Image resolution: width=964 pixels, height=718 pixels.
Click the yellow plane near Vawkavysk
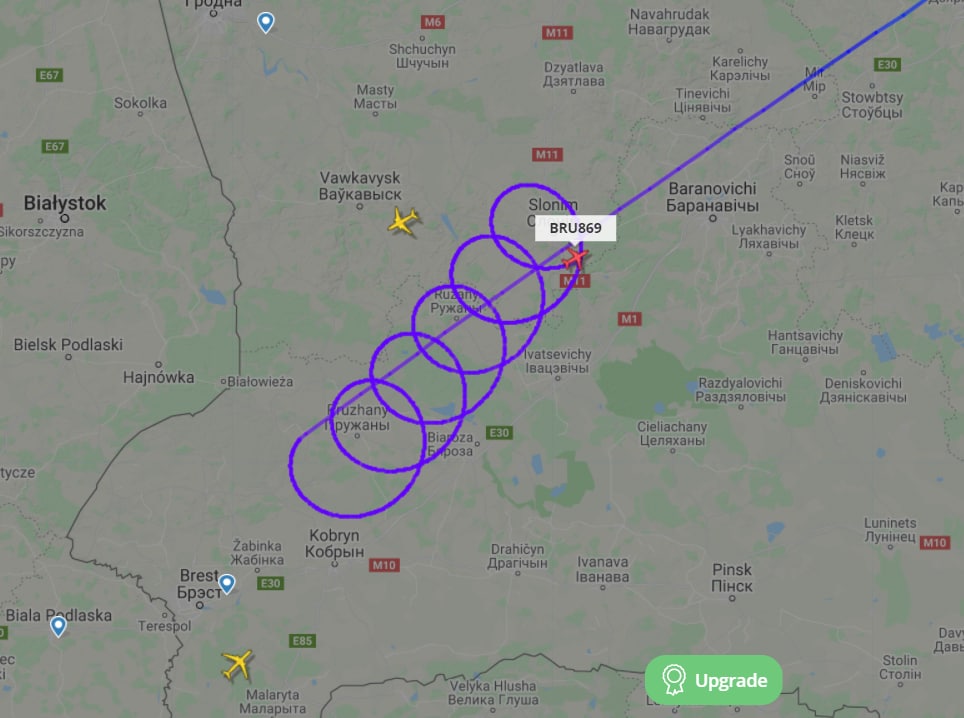point(403,221)
